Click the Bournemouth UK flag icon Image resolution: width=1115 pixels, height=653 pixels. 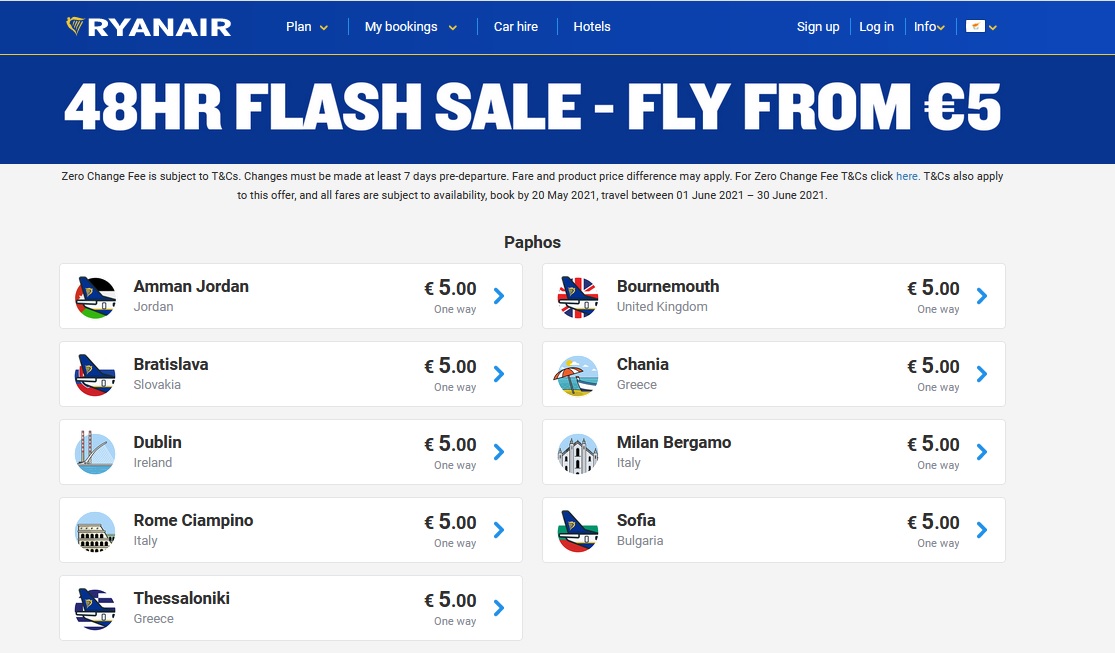[578, 297]
